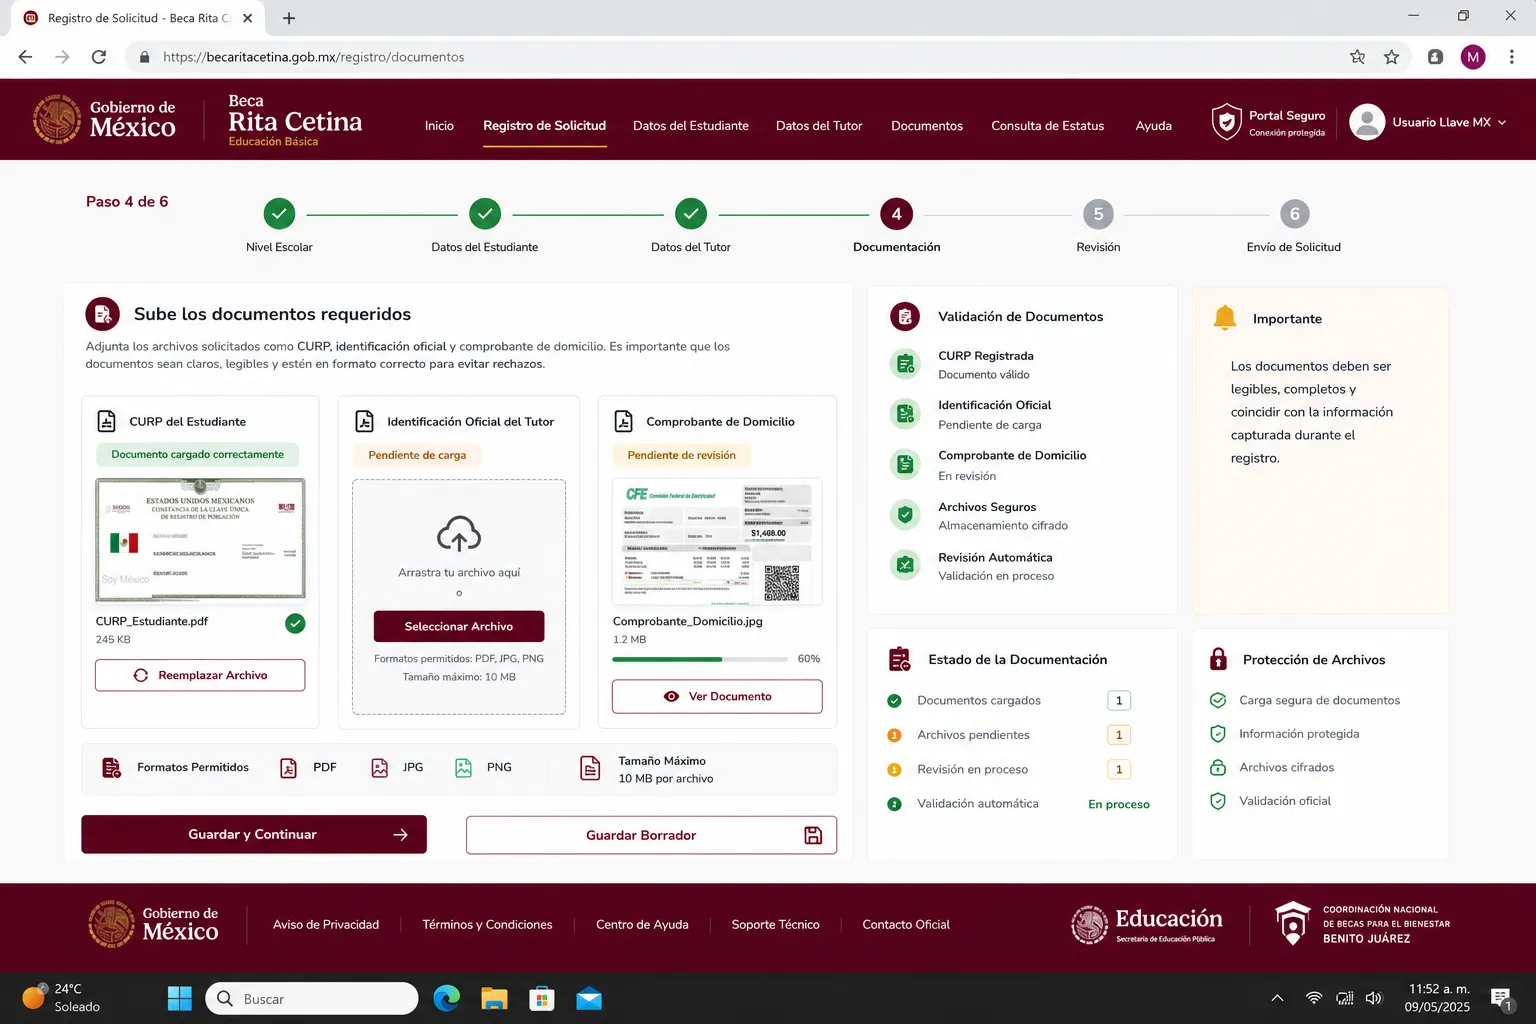Select step 4 Documentación circle
Image resolution: width=1536 pixels, height=1024 pixels.
pos(896,214)
